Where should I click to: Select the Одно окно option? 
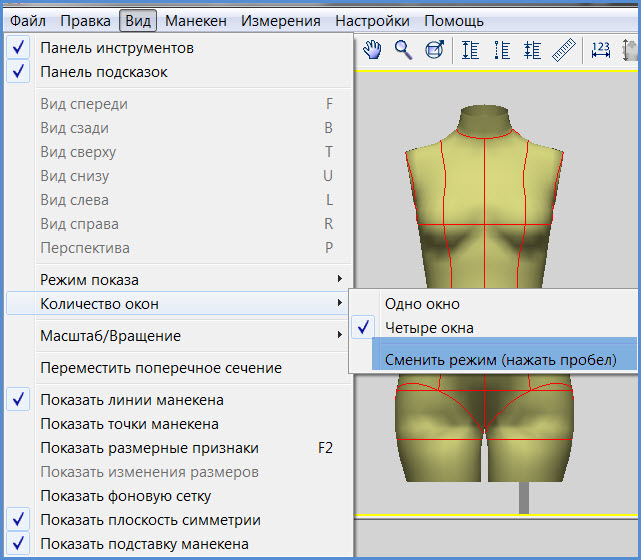click(x=422, y=304)
